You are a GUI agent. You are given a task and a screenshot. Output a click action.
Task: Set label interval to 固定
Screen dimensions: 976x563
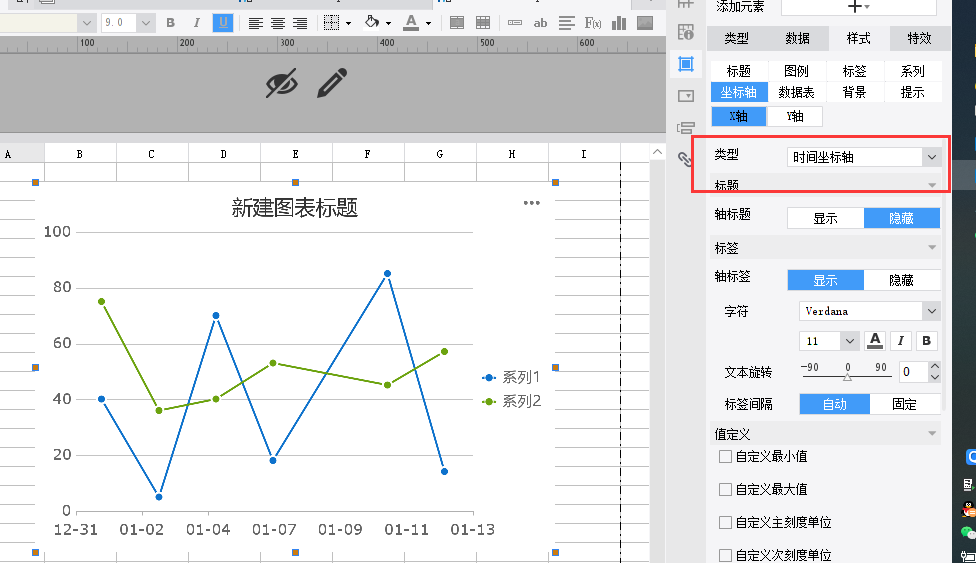pyautogui.click(x=904, y=404)
